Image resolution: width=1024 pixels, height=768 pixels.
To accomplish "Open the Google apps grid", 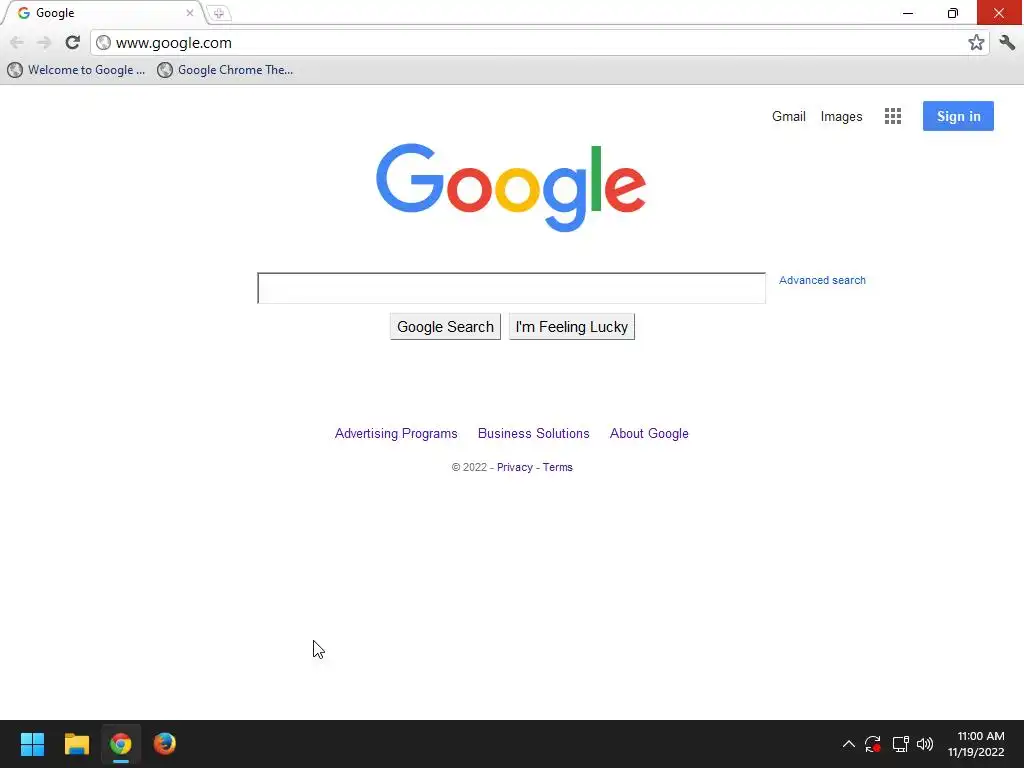I will point(893,116).
